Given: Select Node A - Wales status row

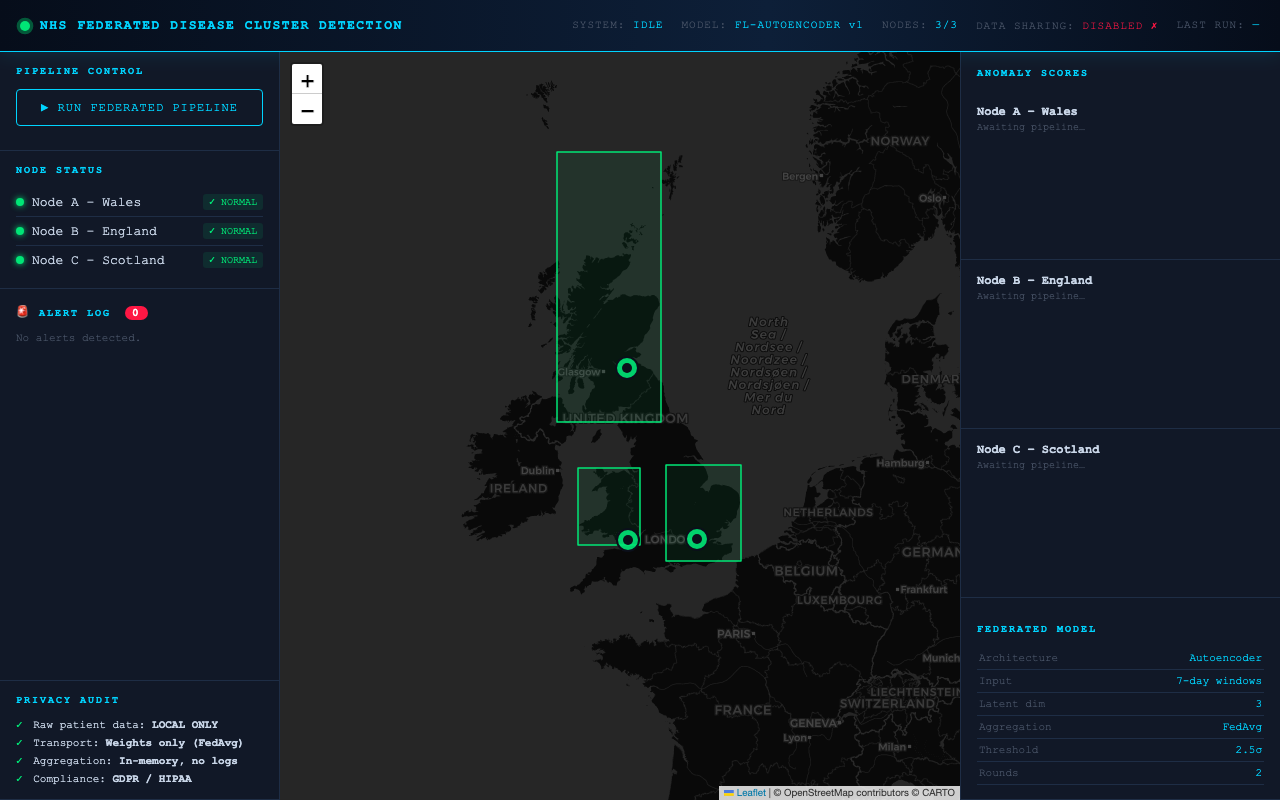Looking at the screenshot, I should pyautogui.click(x=139, y=202).
